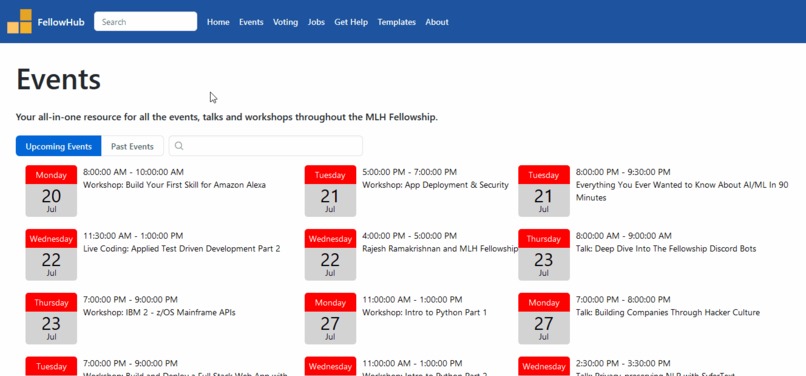The width and height of the screenshot is (806, 376).
Task: Click the About navigation link
Action: click(x=437, y=22)
